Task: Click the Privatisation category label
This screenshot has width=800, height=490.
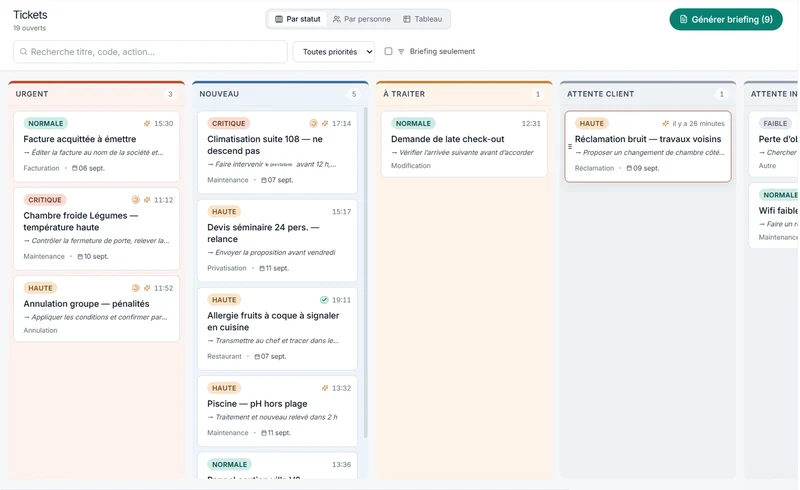Action: pyautogui.click(x=227, y=268)
